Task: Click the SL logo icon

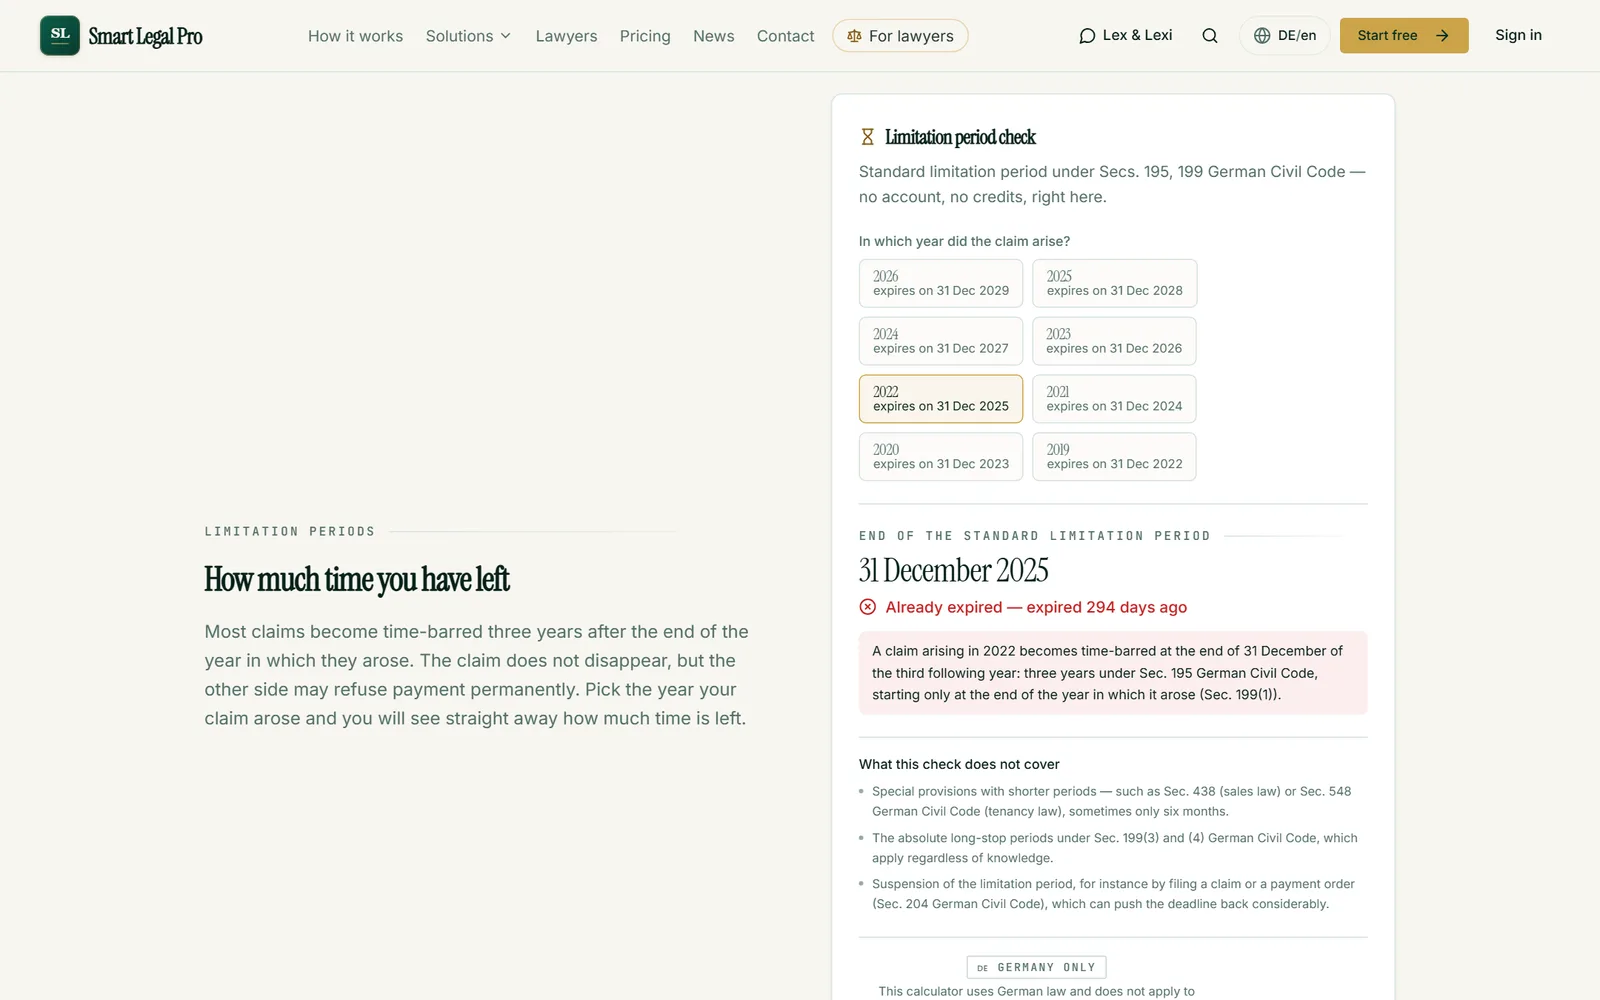Action: (60, 35)
